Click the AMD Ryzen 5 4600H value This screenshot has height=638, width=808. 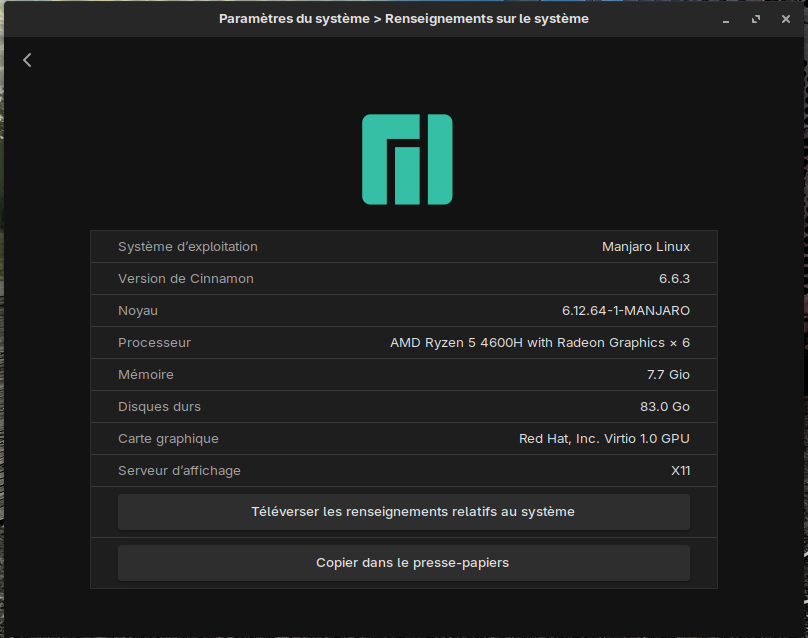pyautogui.click(x=539, y=343)
